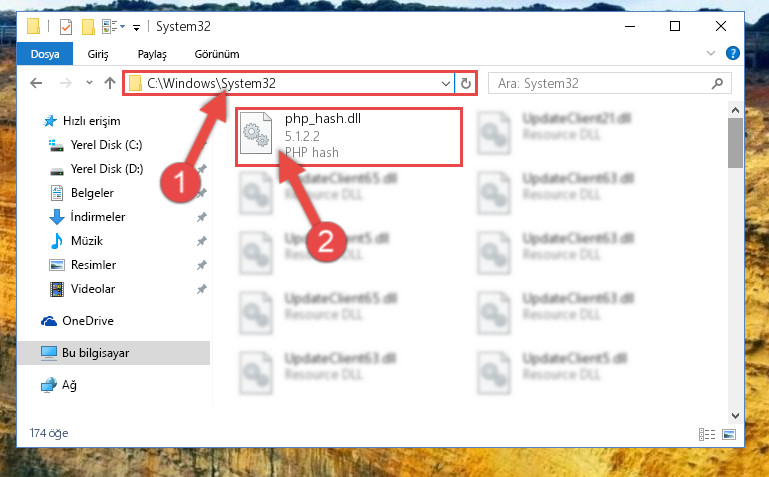Click the Properties checkmark quick access icon
The width and height of the screenshot is (769, 477).
tap(66, 26)
